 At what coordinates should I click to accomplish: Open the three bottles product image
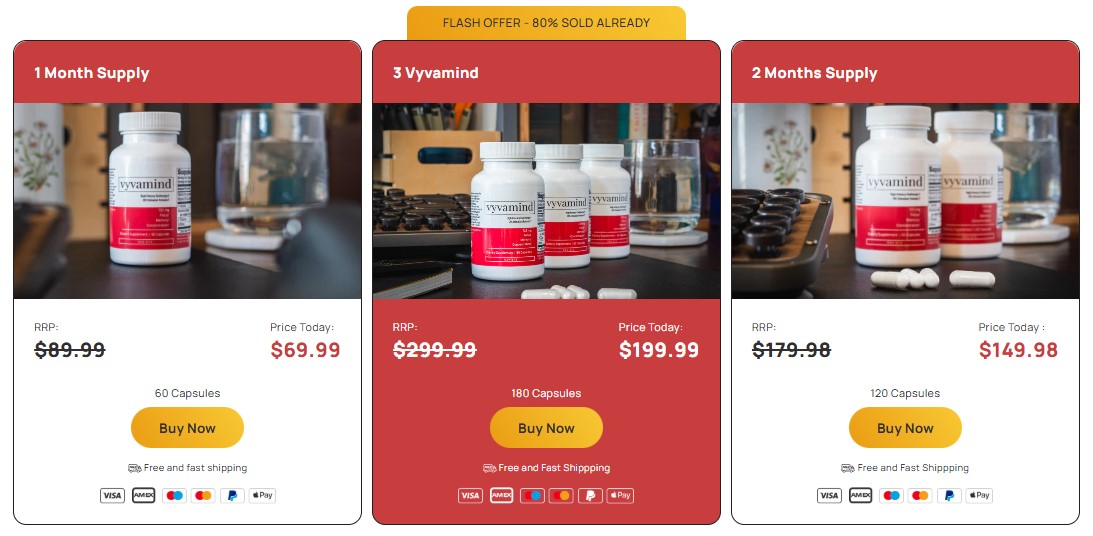click(x=546, y=201)
